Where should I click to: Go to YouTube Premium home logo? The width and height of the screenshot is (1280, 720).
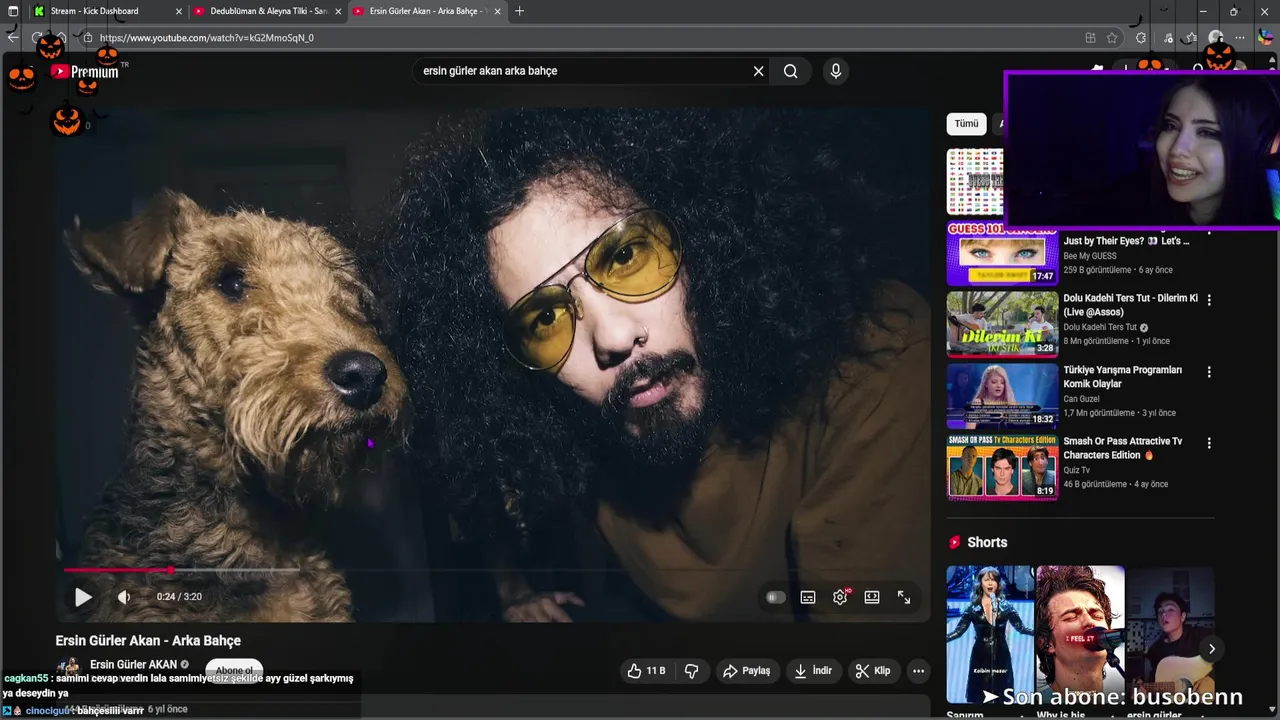[84, 72]
